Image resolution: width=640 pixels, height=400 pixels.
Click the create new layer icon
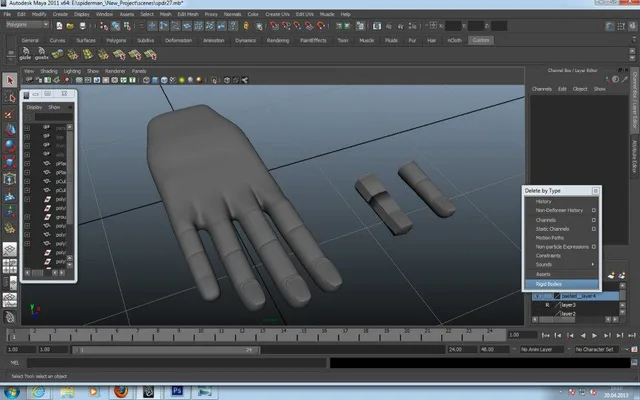tap(611, 276)
